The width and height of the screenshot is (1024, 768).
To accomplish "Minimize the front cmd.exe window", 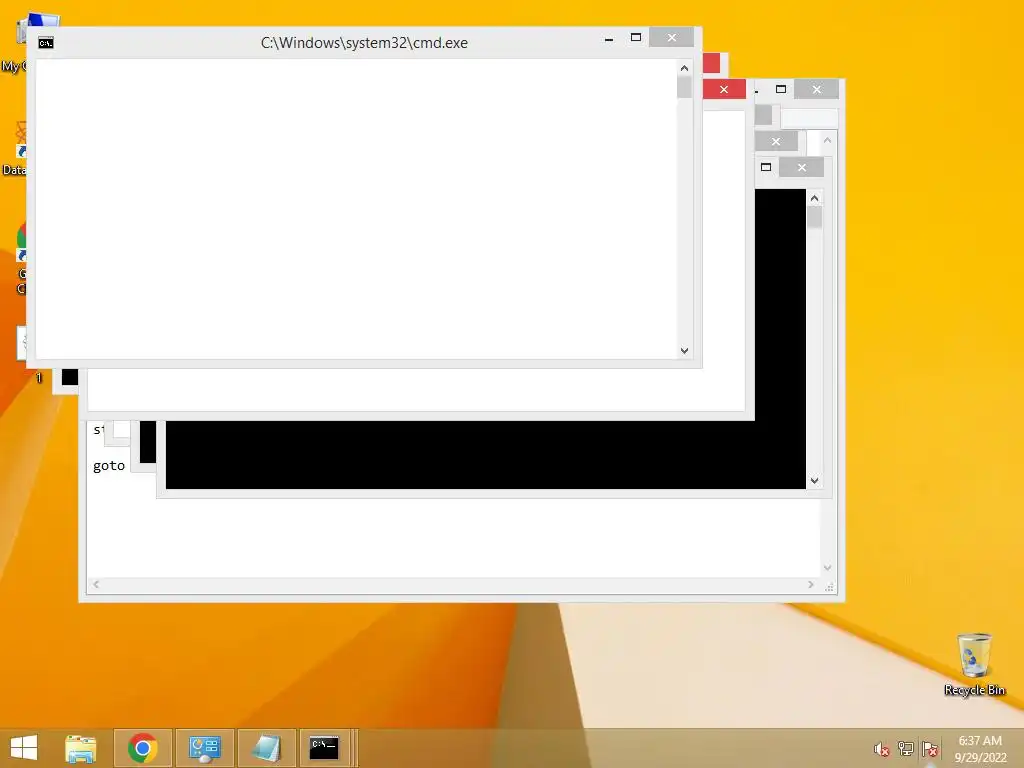I will pyautogui.click(x=609, y=39).
